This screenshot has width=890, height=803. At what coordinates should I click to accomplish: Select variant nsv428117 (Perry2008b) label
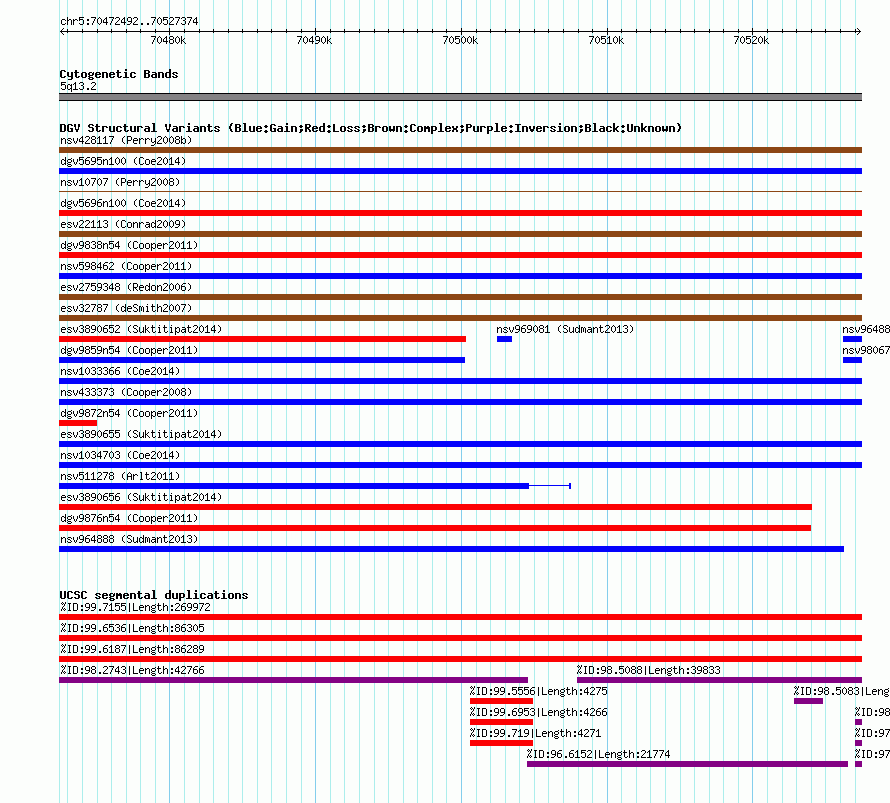126,140
